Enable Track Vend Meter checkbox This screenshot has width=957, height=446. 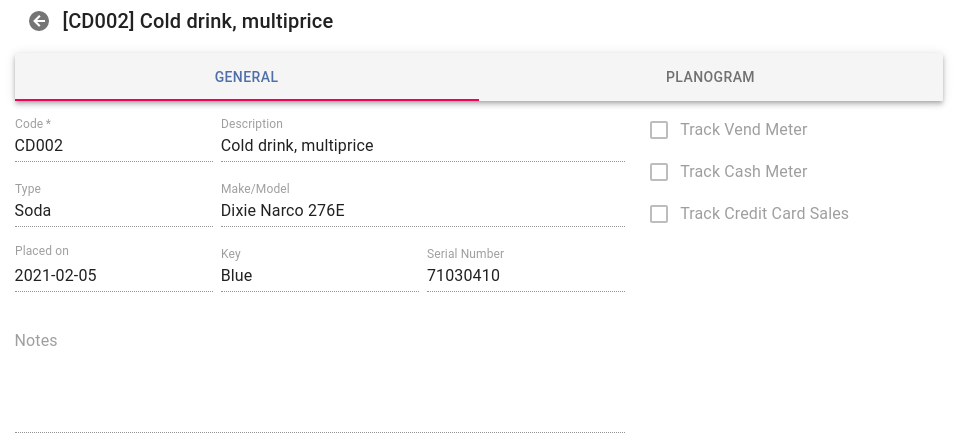pyautogui.click(x=659, y=130)
